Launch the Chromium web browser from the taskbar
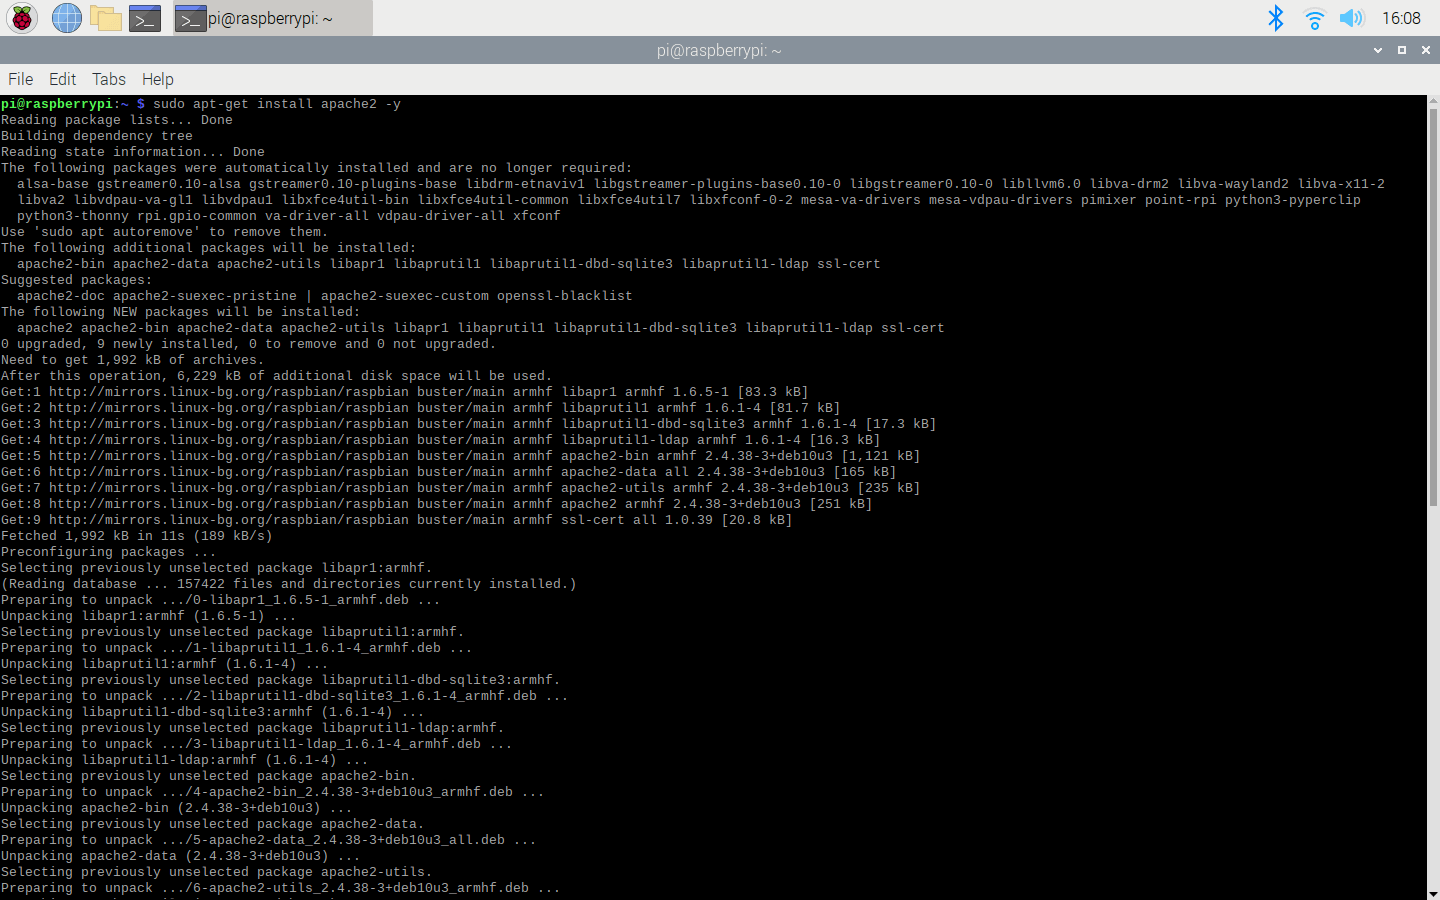The image size is (1440, 900). click(x=65, y=17)
